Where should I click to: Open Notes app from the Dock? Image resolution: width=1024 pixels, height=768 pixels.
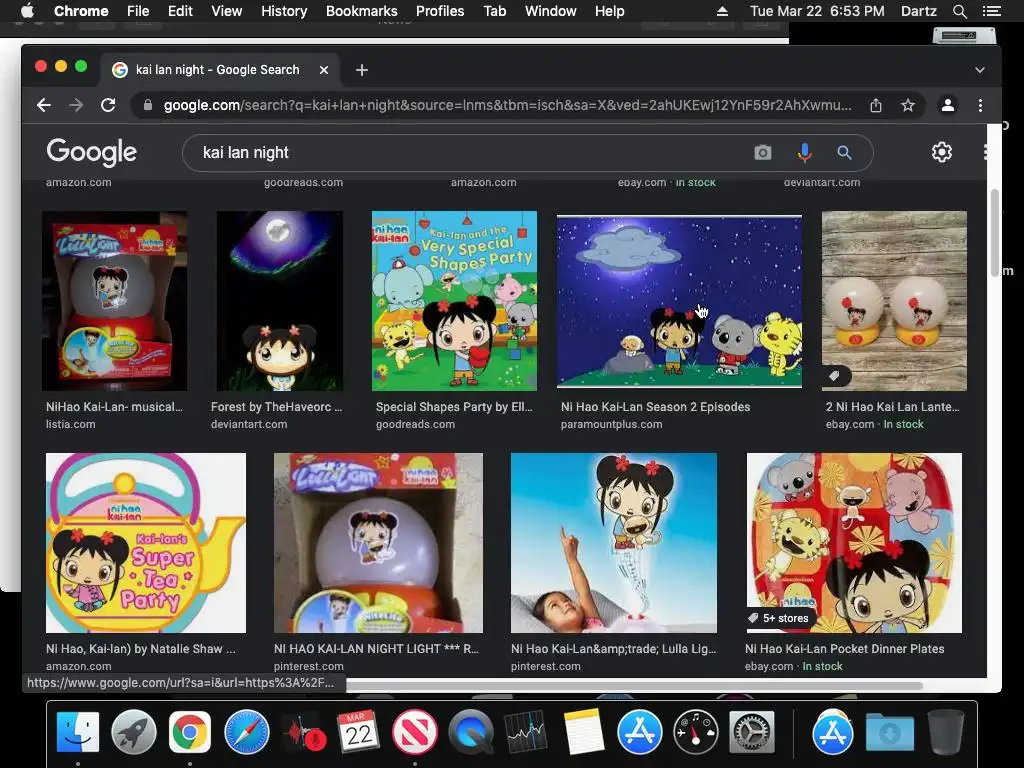[583, 732]
